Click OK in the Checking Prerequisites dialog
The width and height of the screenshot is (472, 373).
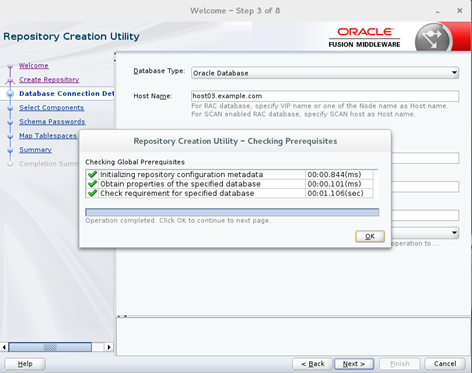tap(370, 236)
